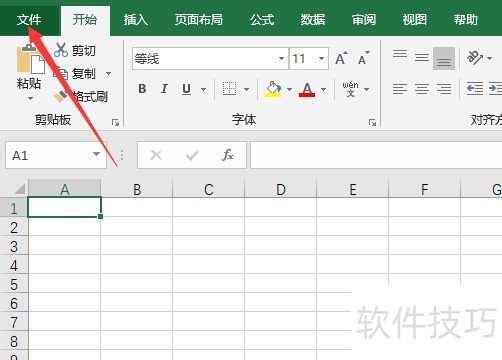The image size is (502, 360).
Task: Open the 字体 dialog launcher
Action: click(372, 123)
